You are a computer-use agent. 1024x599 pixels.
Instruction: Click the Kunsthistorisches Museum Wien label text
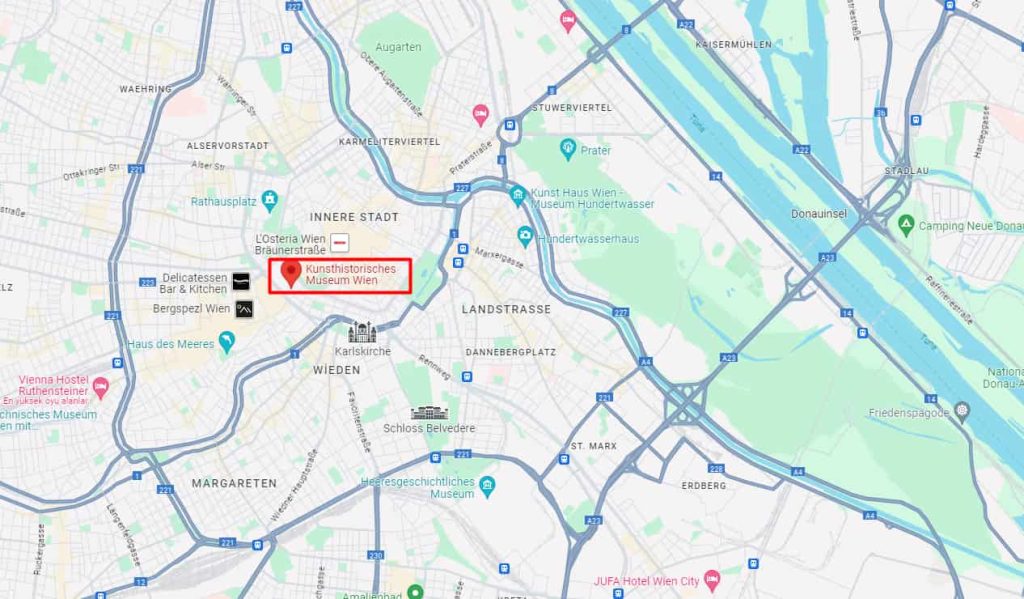[351, 274]
